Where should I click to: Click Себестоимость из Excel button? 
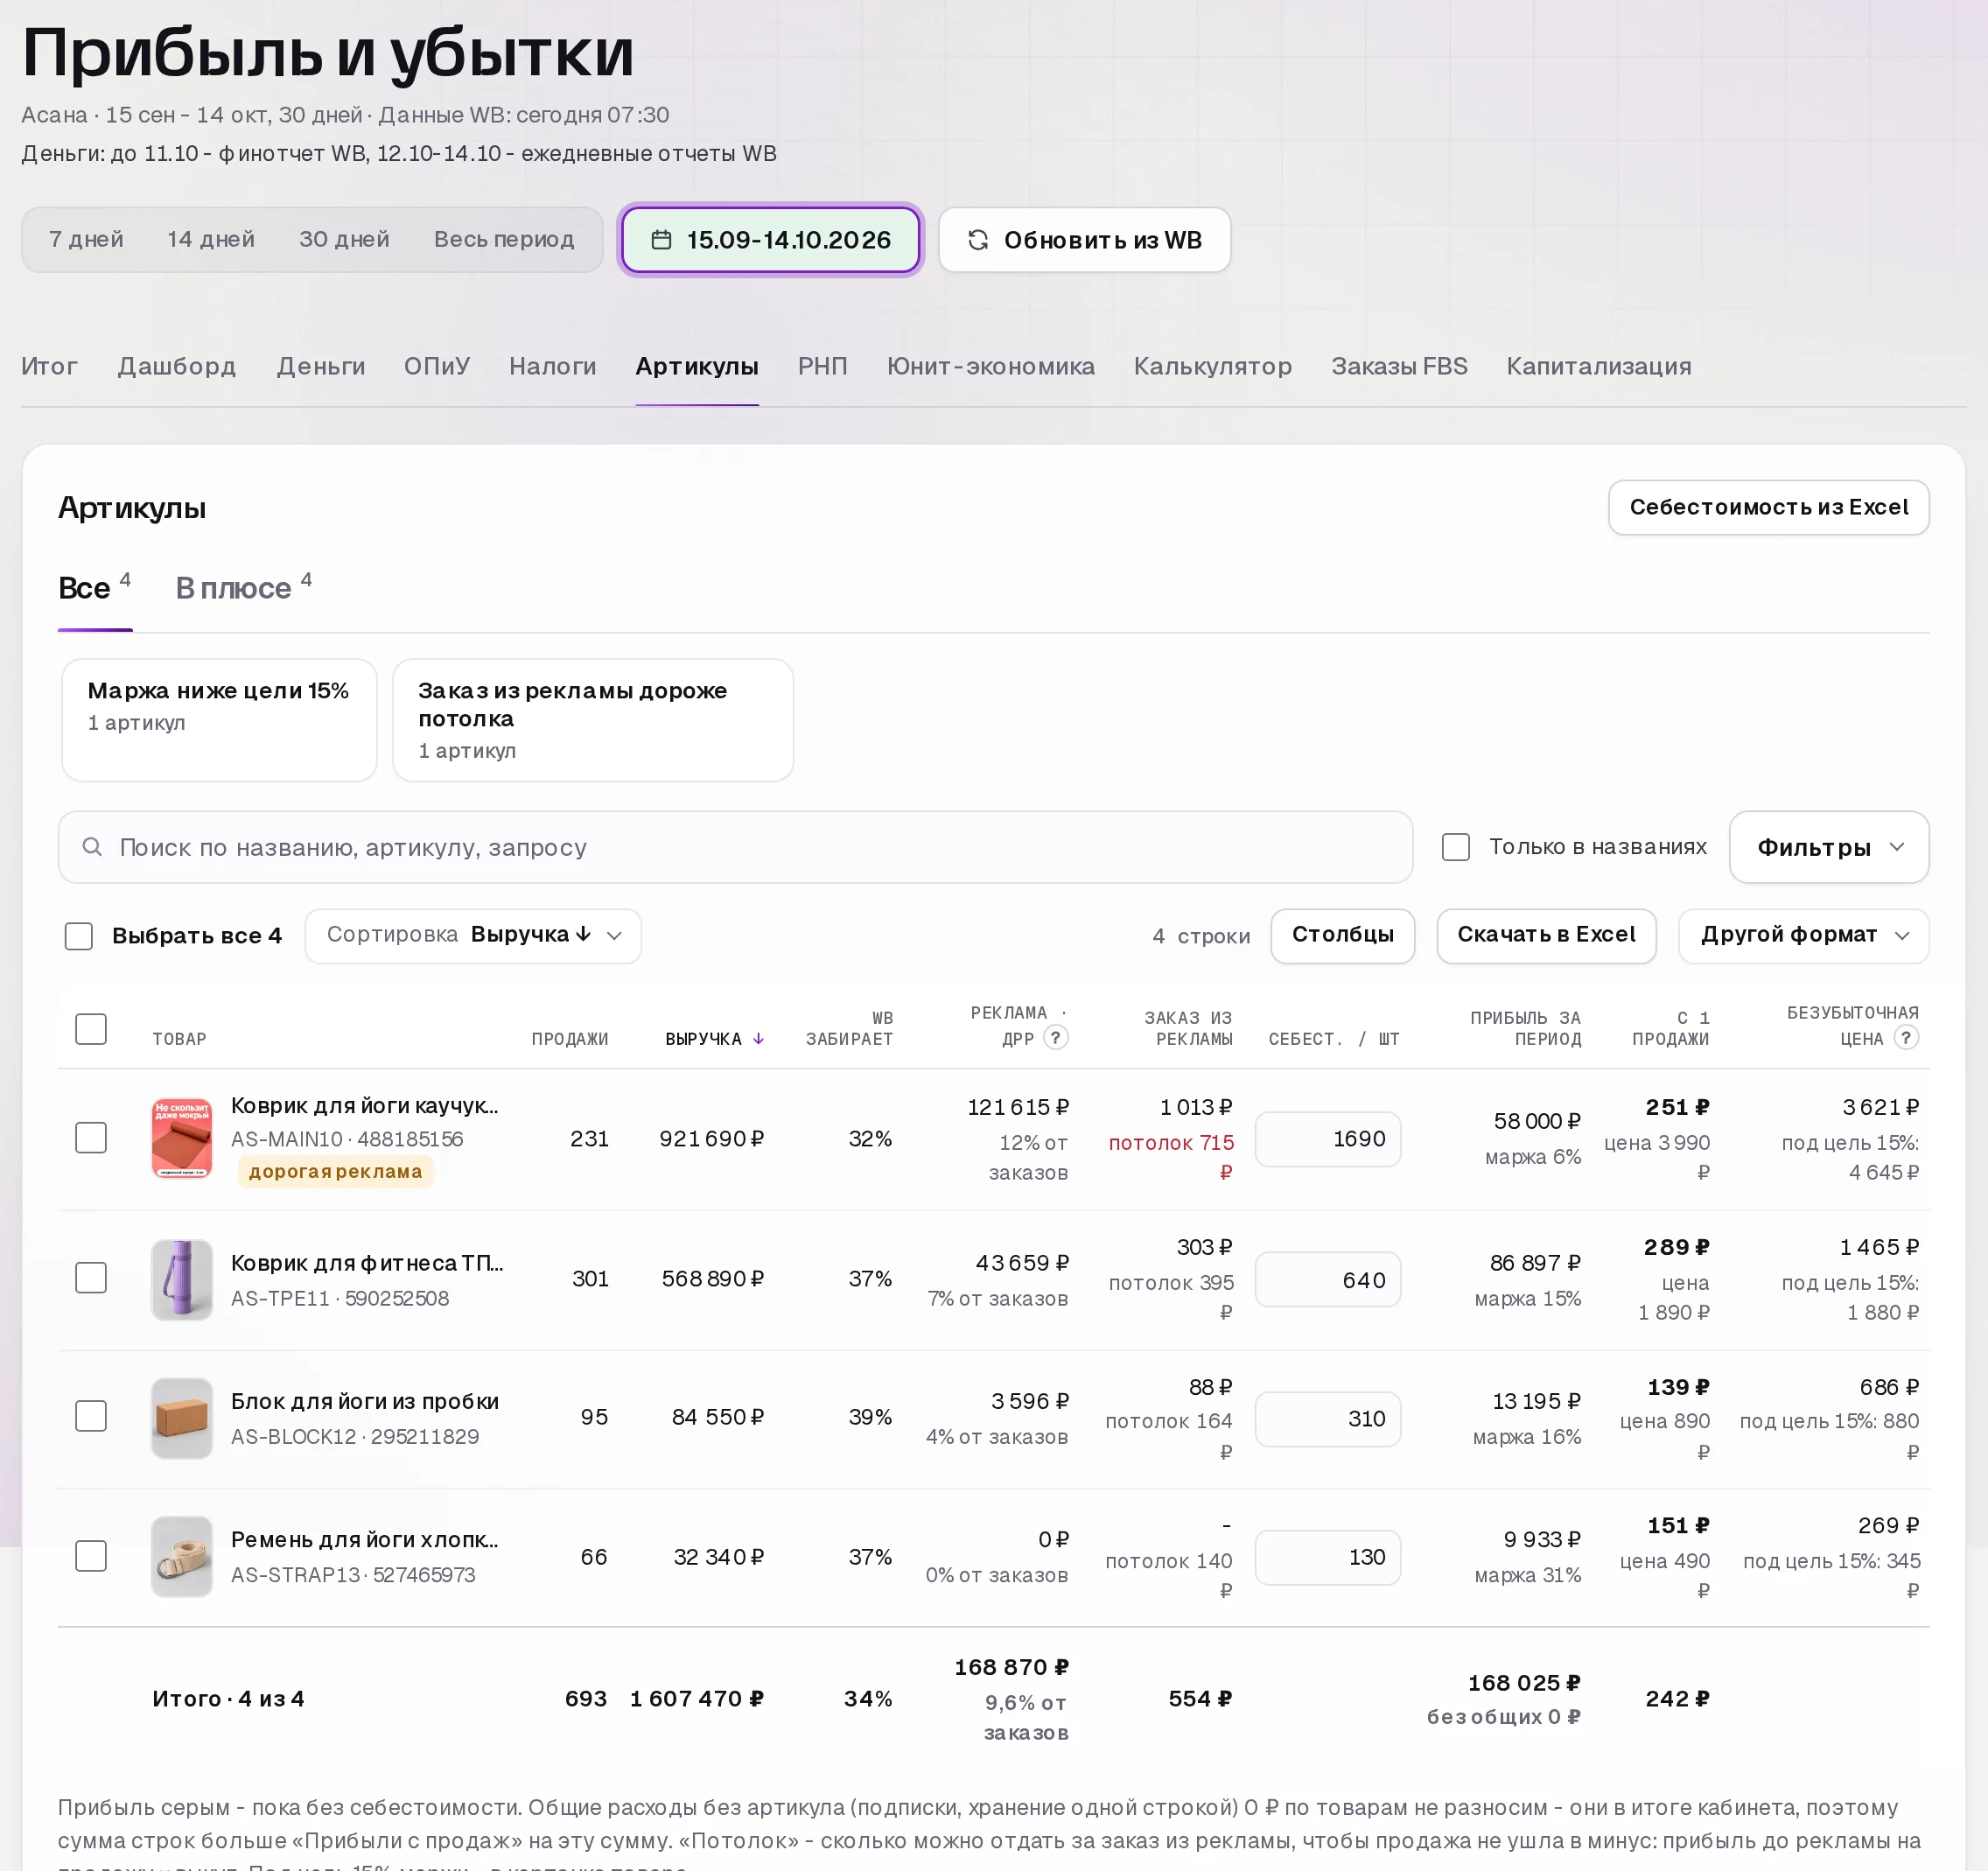[1768, 507]
